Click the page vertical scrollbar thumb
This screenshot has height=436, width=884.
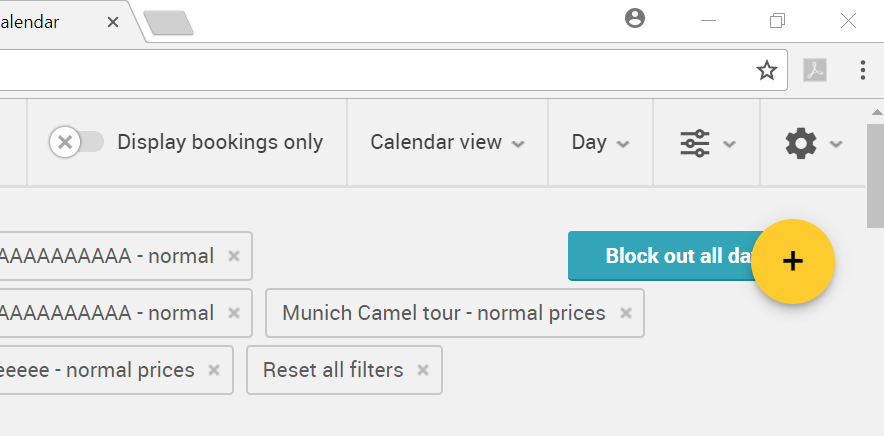click(876, 175)
